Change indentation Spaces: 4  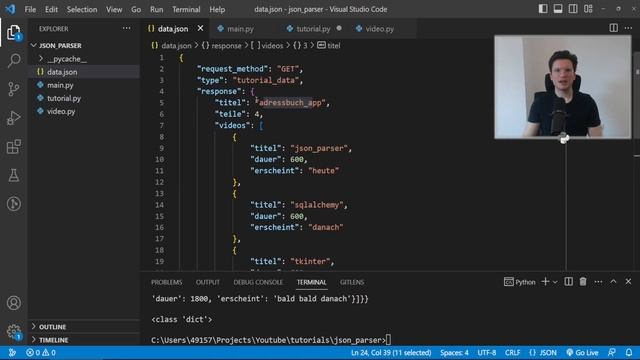454,353
